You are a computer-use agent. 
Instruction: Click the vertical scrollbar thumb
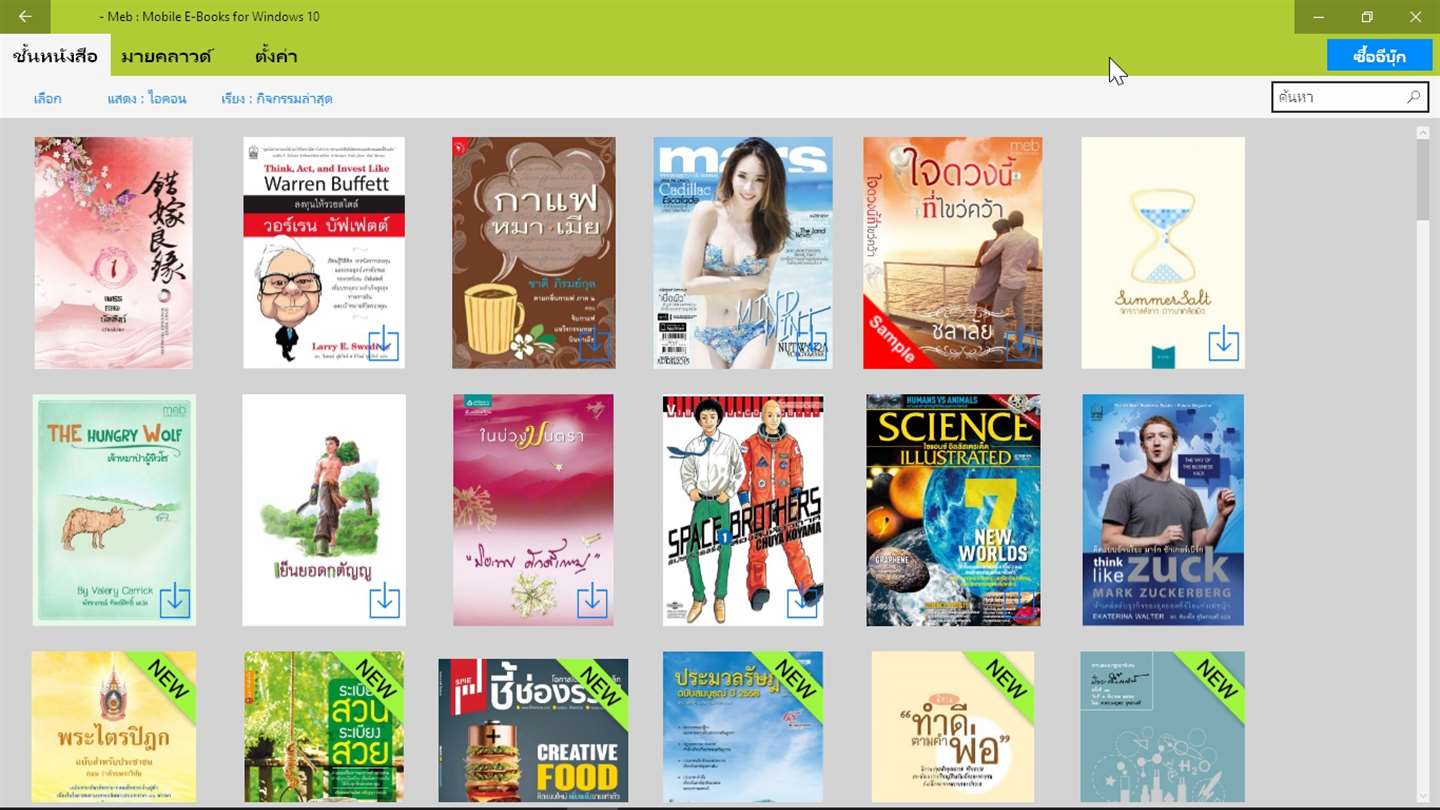pyautogui.click(x=1423, y=180)
